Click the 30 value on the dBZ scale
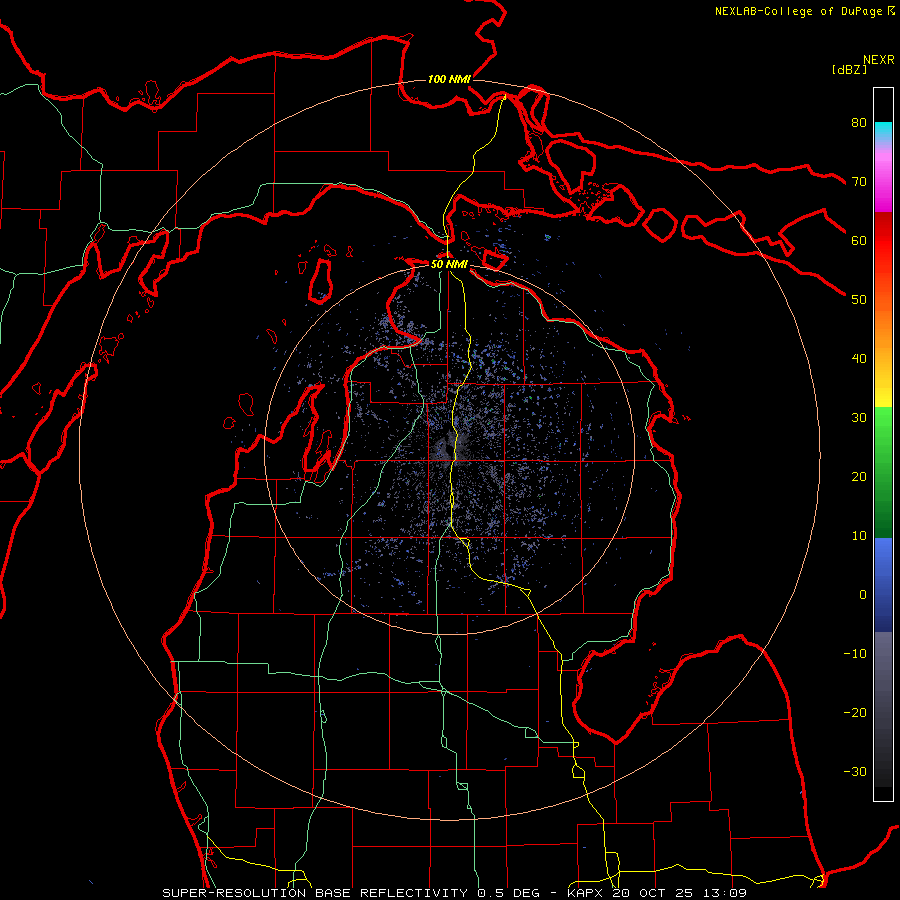This screenshot has width=900, height=900. pos(859,418)
